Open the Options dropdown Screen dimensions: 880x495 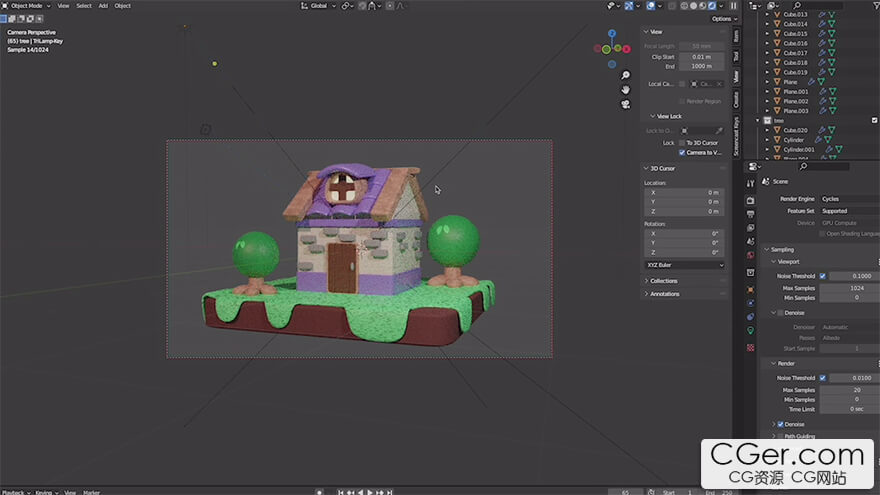[724, 19]
